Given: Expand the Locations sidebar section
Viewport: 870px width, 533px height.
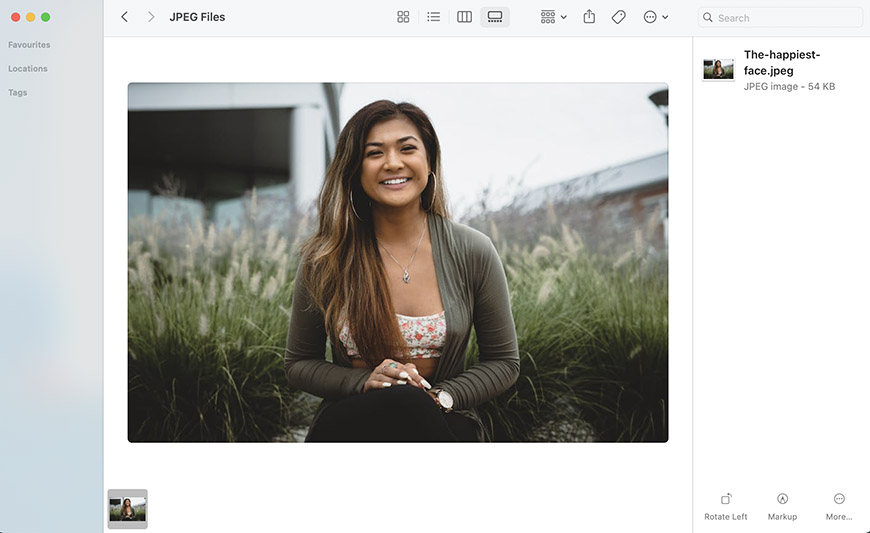Looking at the screenshot, I should (x=28, y=69).
